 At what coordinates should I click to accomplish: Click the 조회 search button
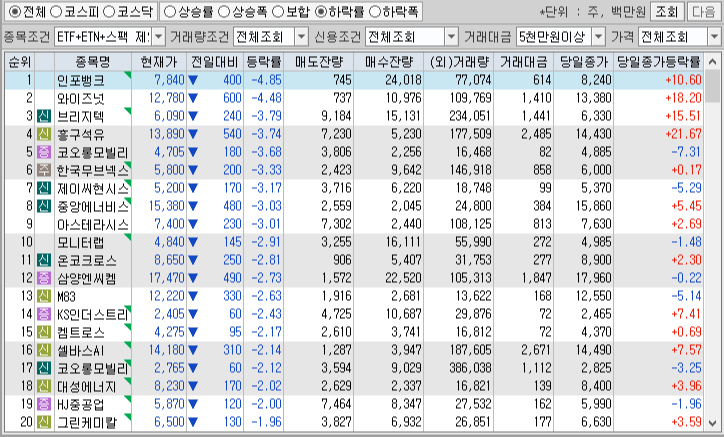pos(666,12)
